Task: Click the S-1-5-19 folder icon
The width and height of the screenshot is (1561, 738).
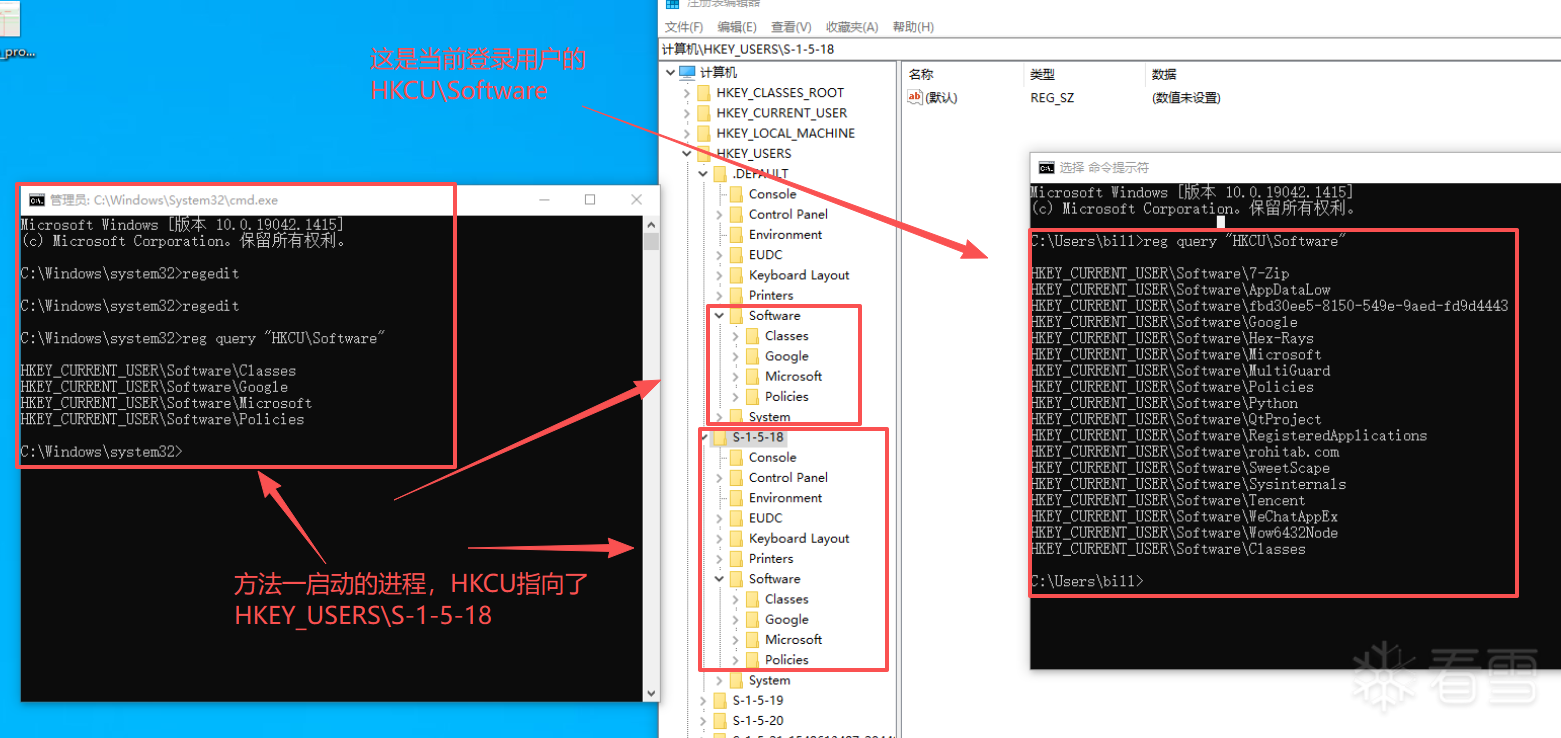Action: 720,700
